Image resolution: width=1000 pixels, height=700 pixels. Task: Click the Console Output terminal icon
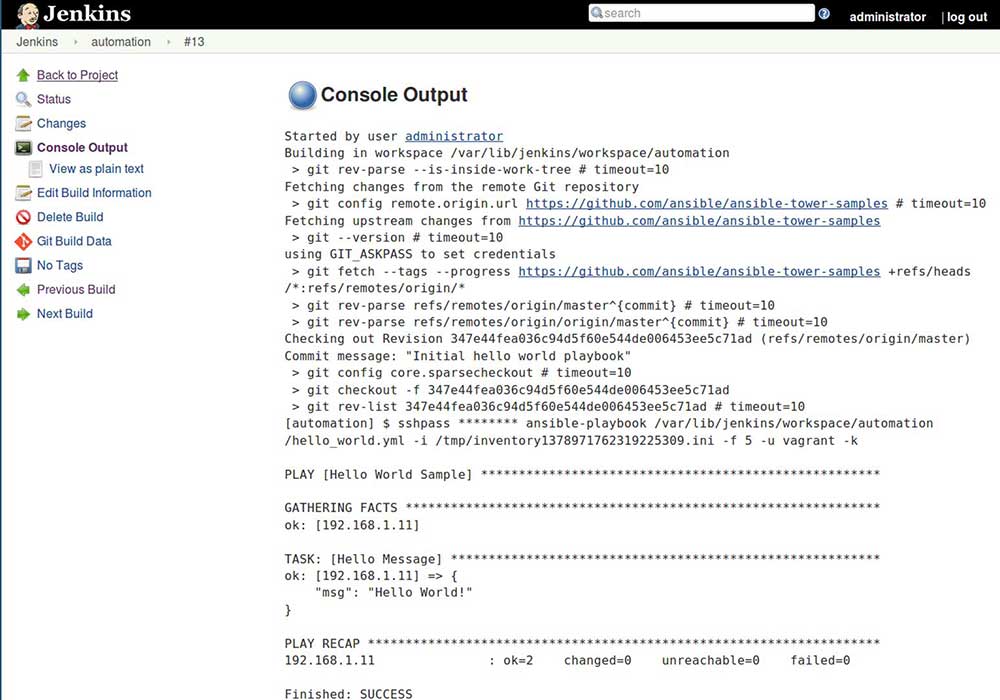click(24, 148)
